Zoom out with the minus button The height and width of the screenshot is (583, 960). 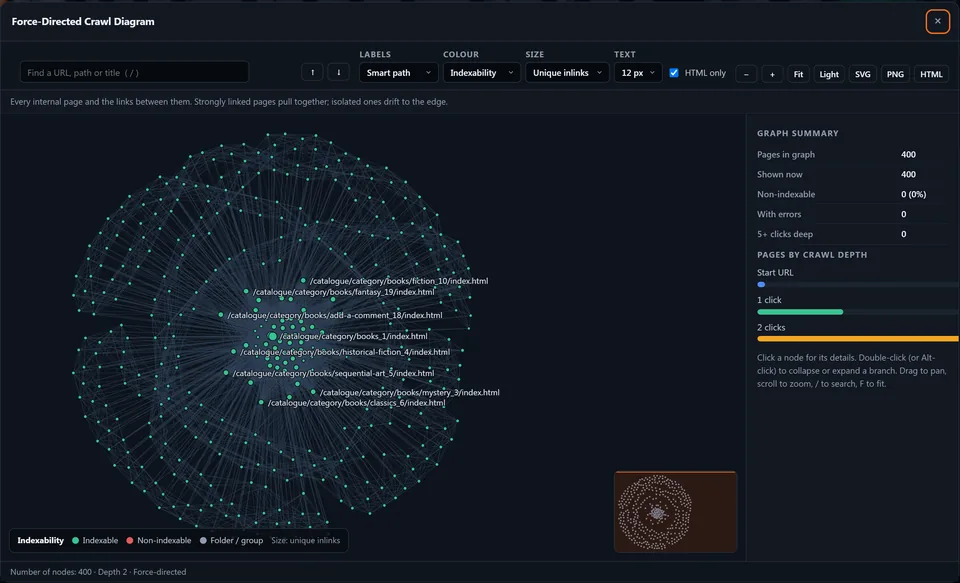click(746, 74)
